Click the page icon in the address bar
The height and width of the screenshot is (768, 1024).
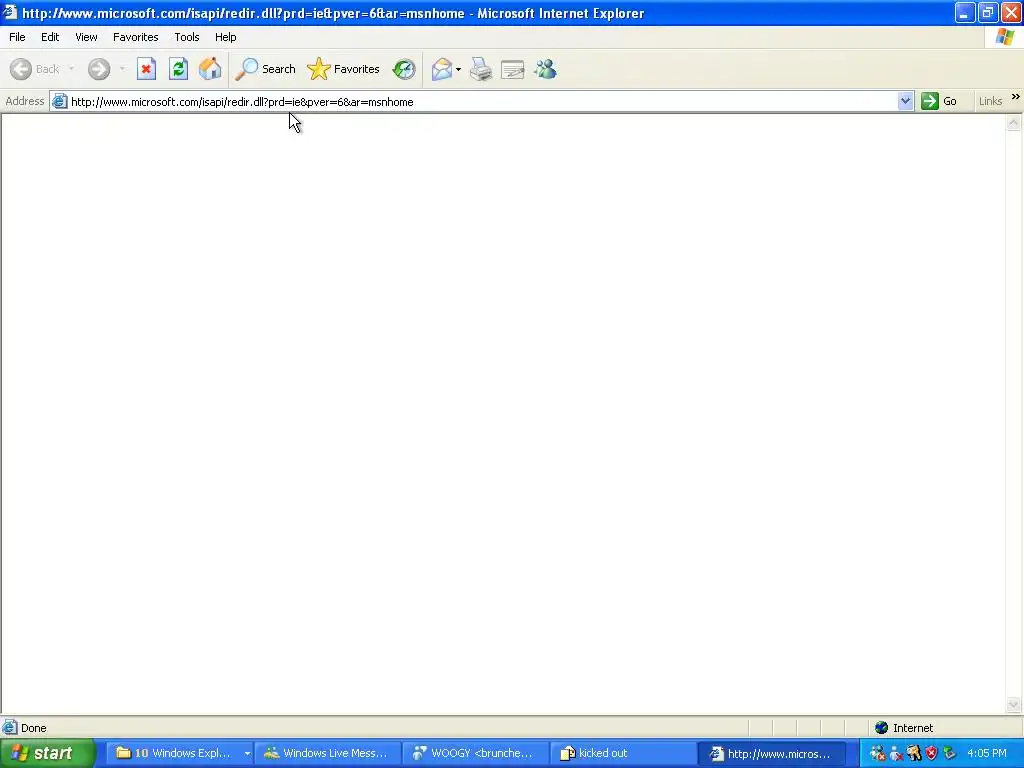tap(59, 101)
